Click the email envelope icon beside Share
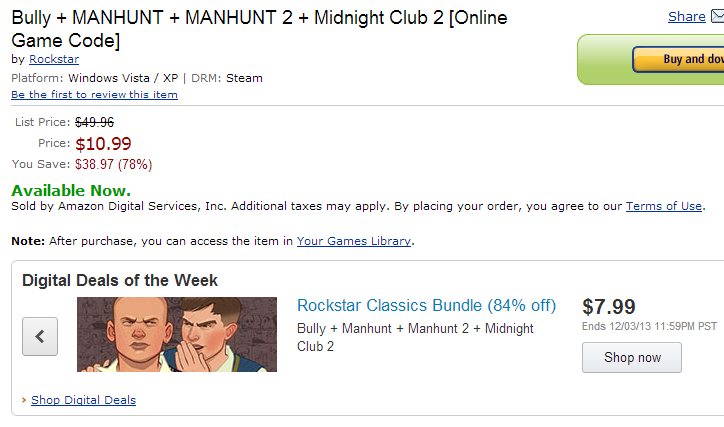The height and width of the screenshot is (427, 724). click(x=718, y=17)
